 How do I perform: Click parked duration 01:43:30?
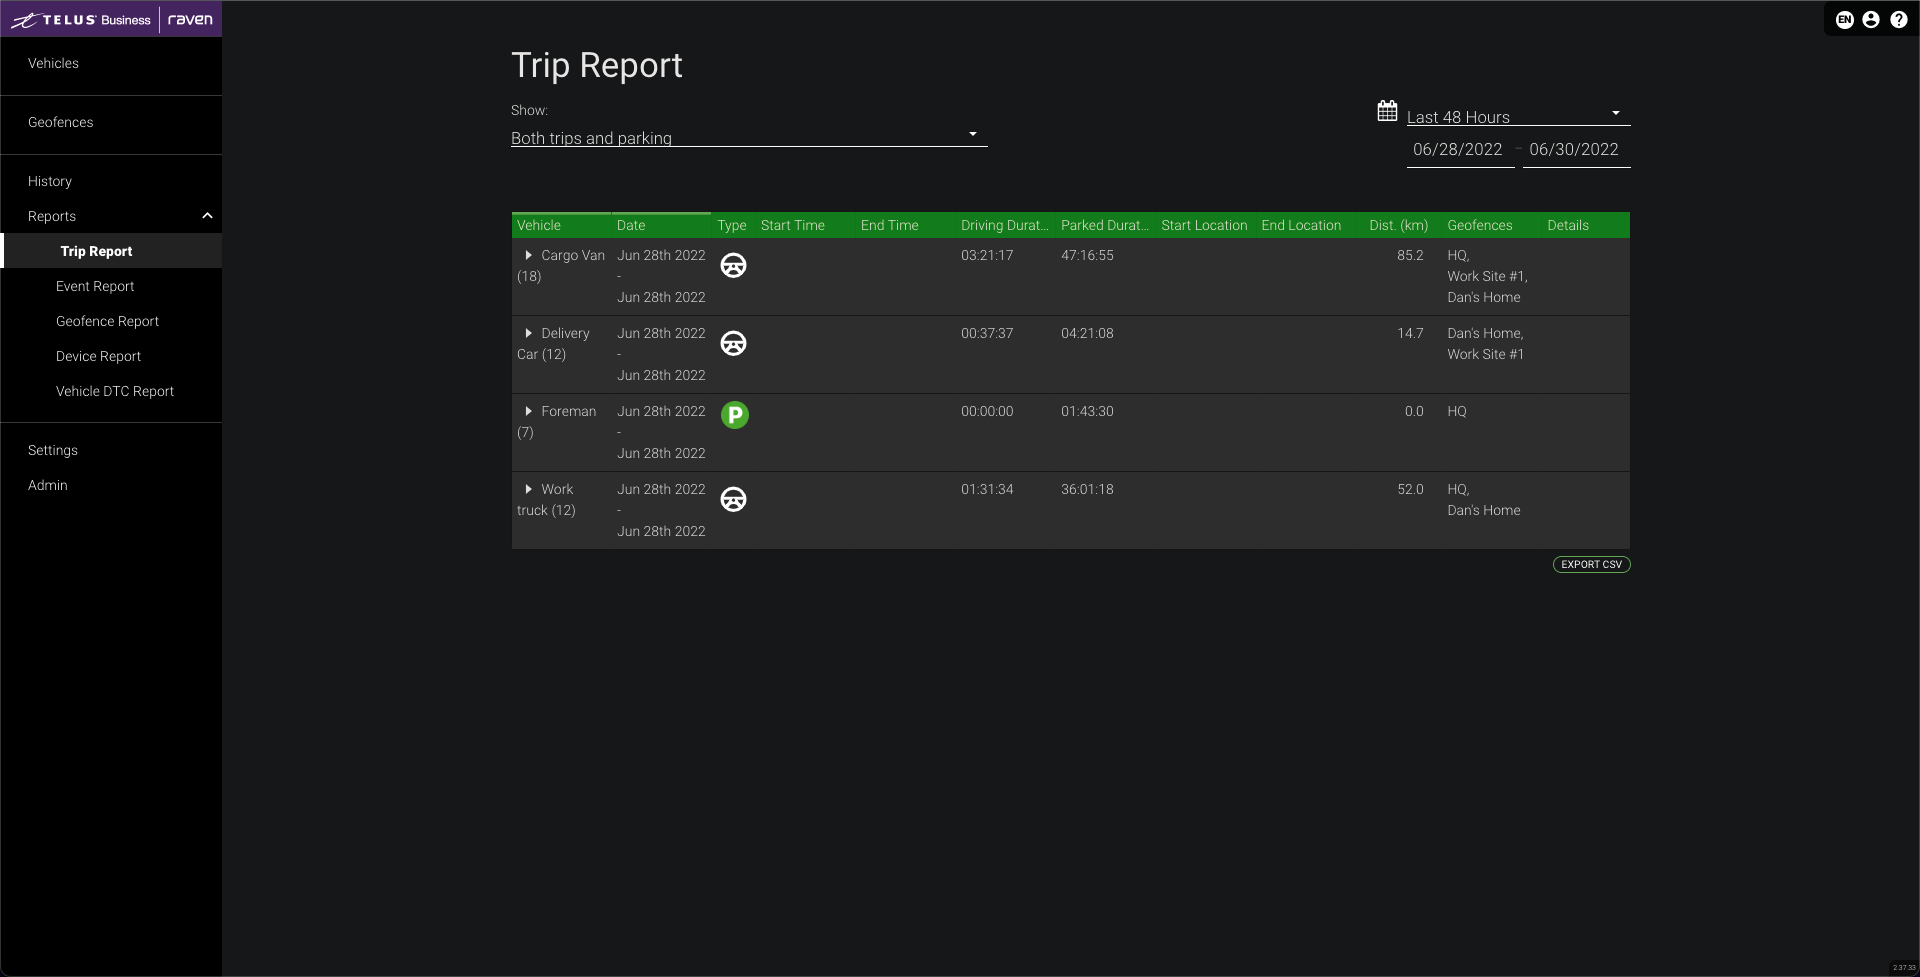coord(1087,411)
